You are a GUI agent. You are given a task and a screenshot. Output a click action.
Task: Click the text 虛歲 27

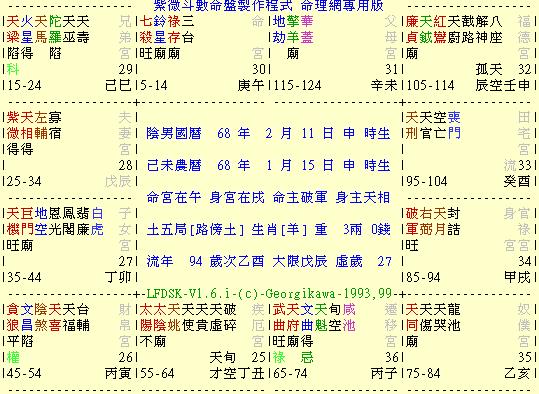coord(364,261)
